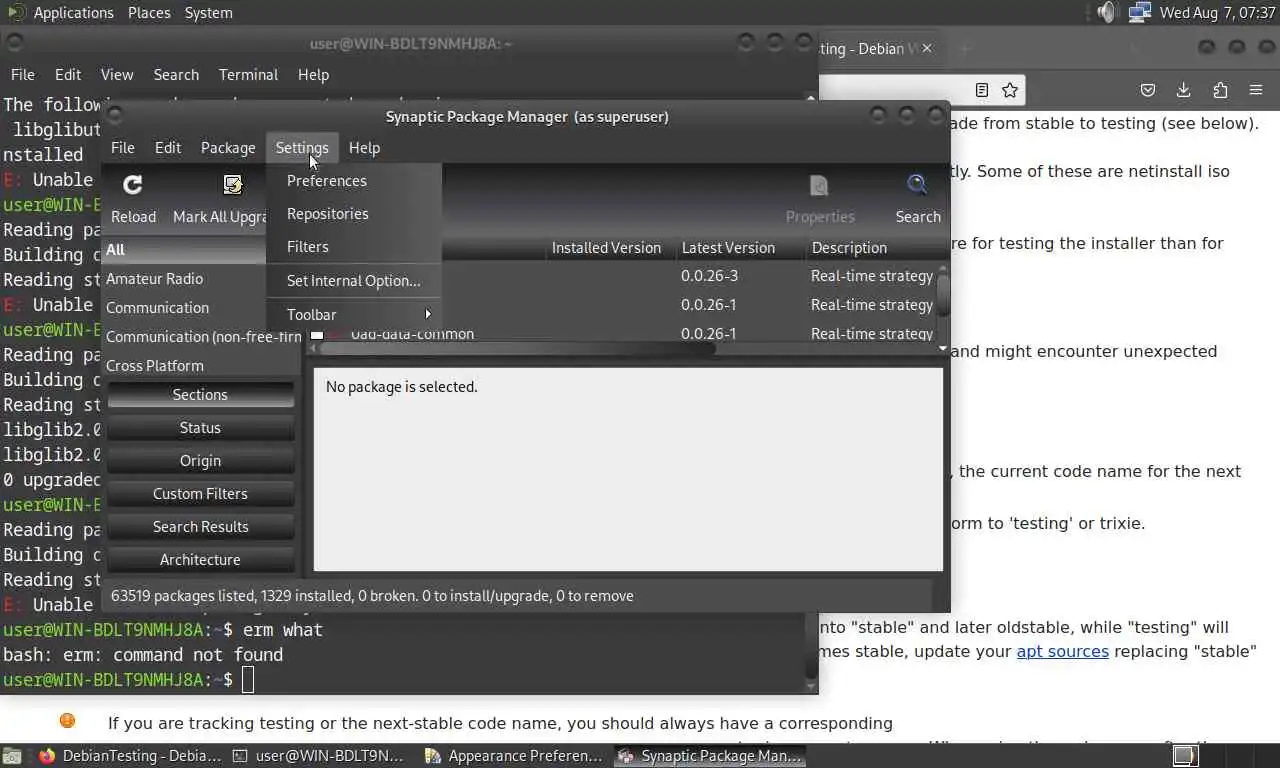
Task: Select Set Internal Option... menu entry
Action: point(354,281)
